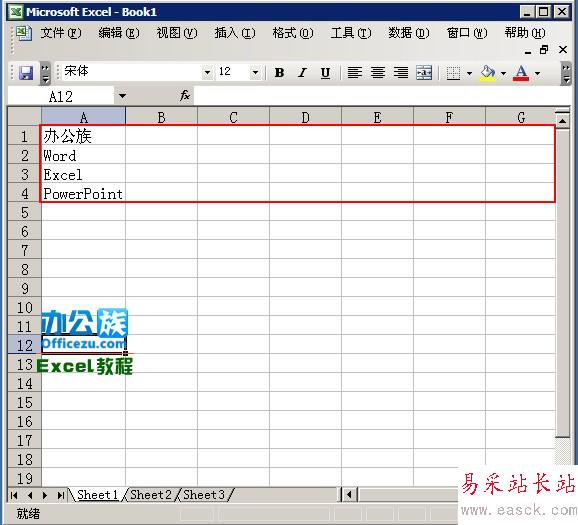This screenshot has width=578, height=525.
Task: Switch to the Sheet3 tab
Action: pos(204,495)
